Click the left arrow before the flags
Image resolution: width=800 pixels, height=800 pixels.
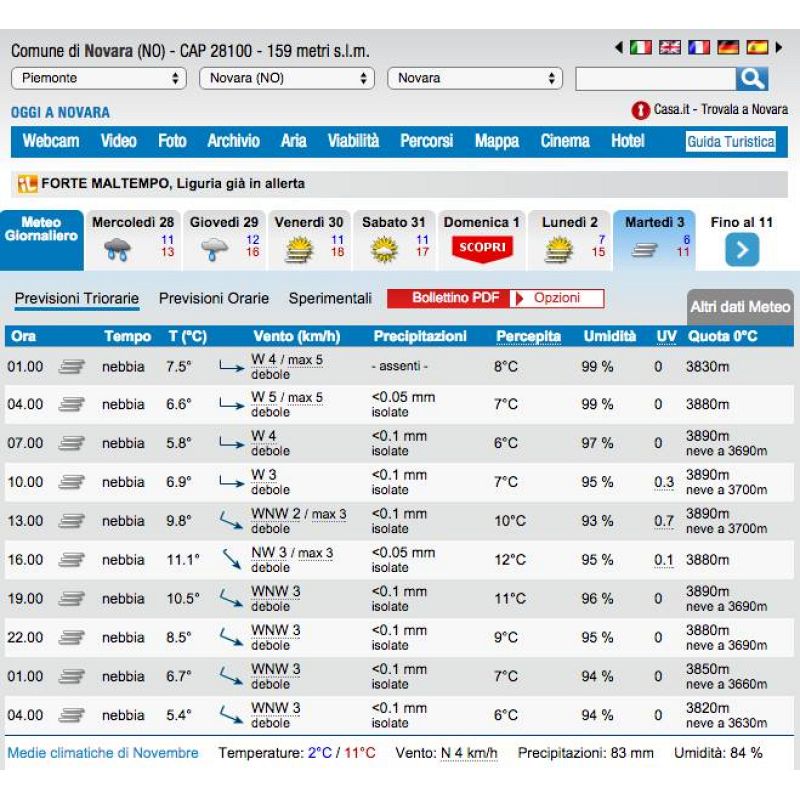coord(620,47)
